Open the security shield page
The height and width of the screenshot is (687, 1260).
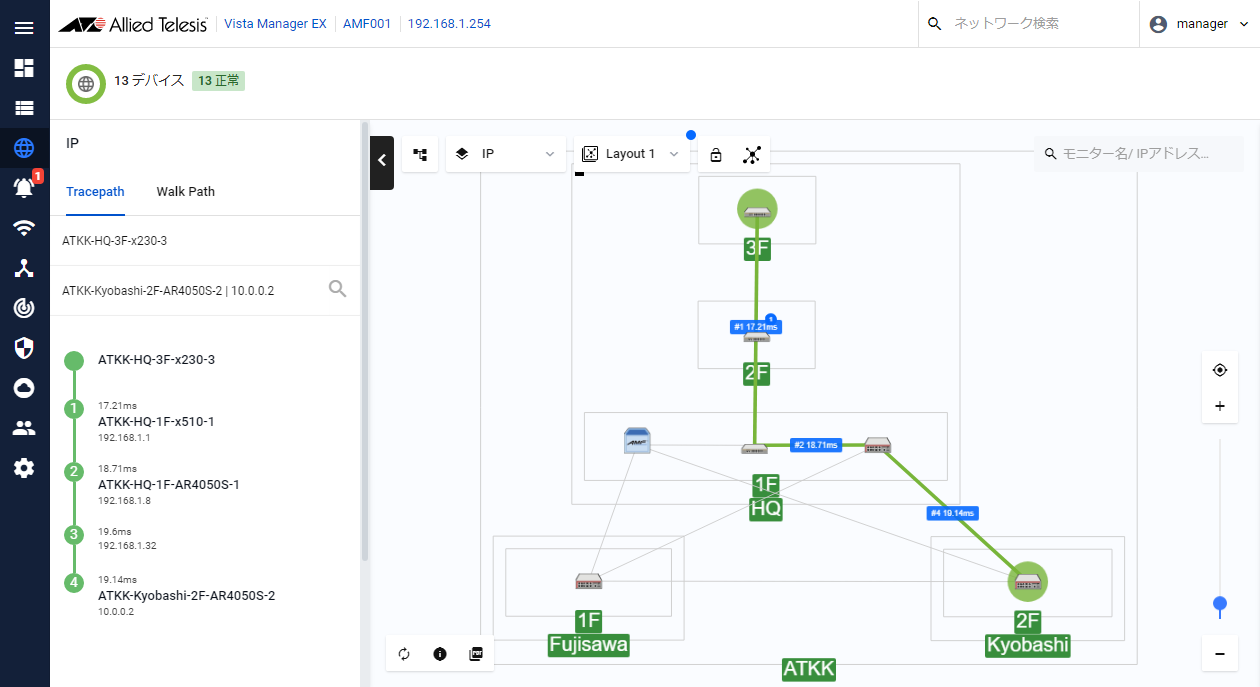[x=24, y=347]
